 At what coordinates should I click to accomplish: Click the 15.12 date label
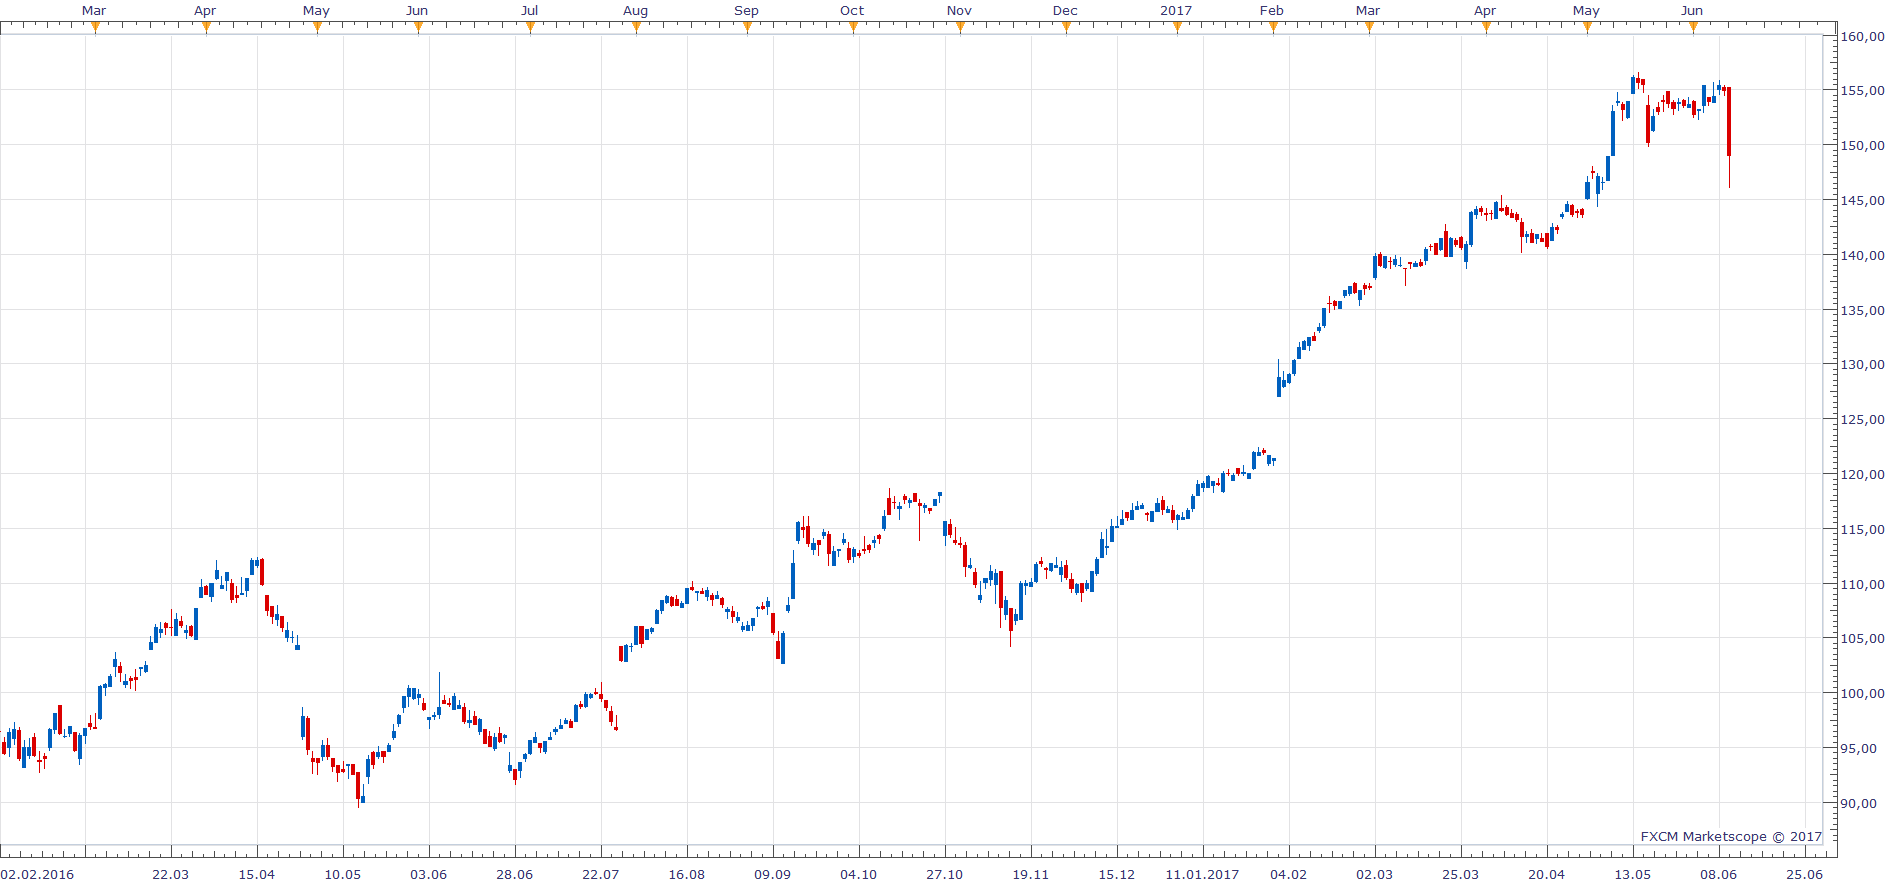click(1116, 874)
